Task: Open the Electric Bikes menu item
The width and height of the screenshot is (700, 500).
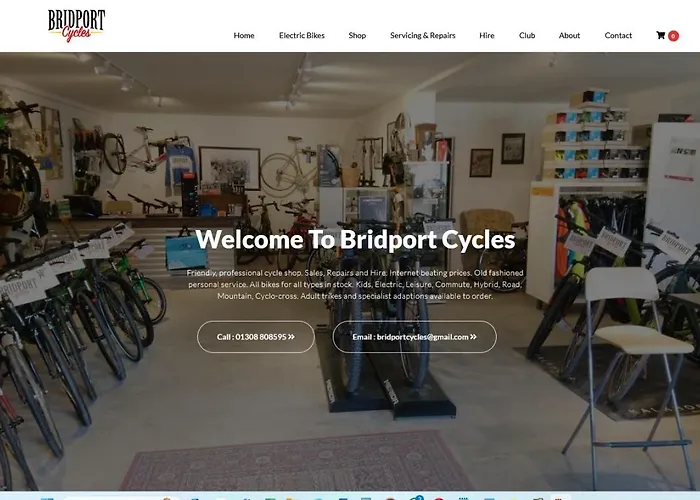Action: tap(302, 35)
